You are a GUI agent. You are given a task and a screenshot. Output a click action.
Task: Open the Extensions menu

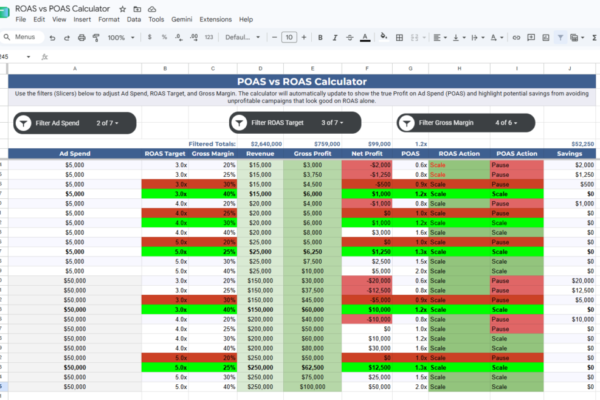tap(215, 20)
